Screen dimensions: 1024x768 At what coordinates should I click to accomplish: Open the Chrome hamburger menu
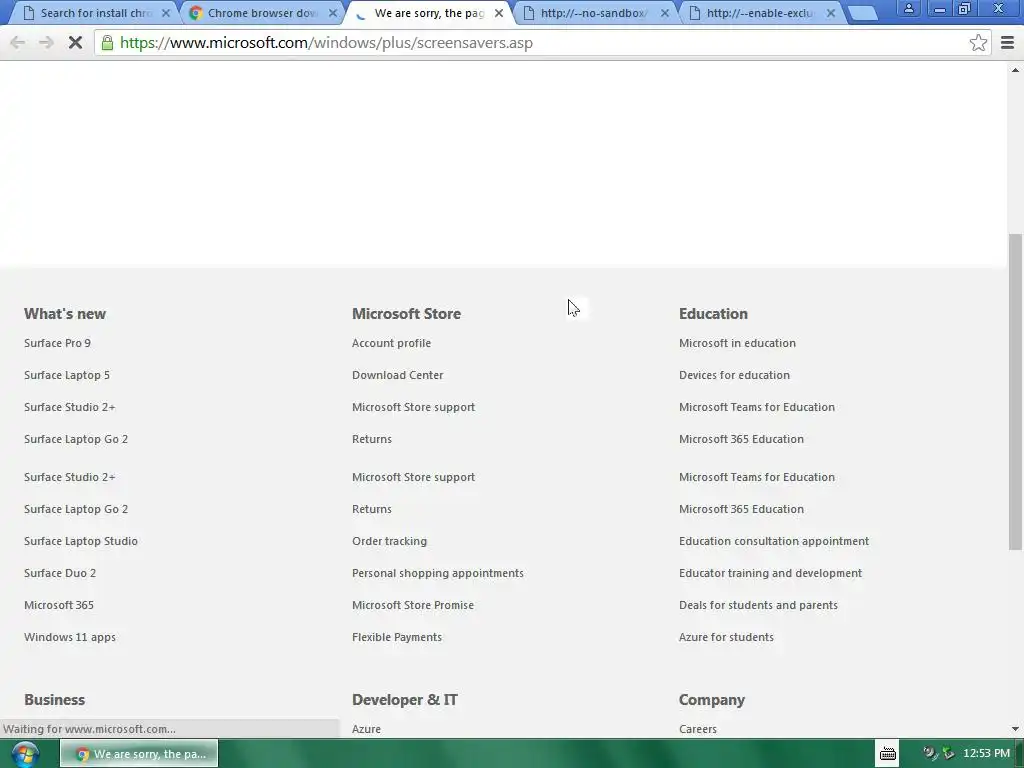[x=1007, y=43]
